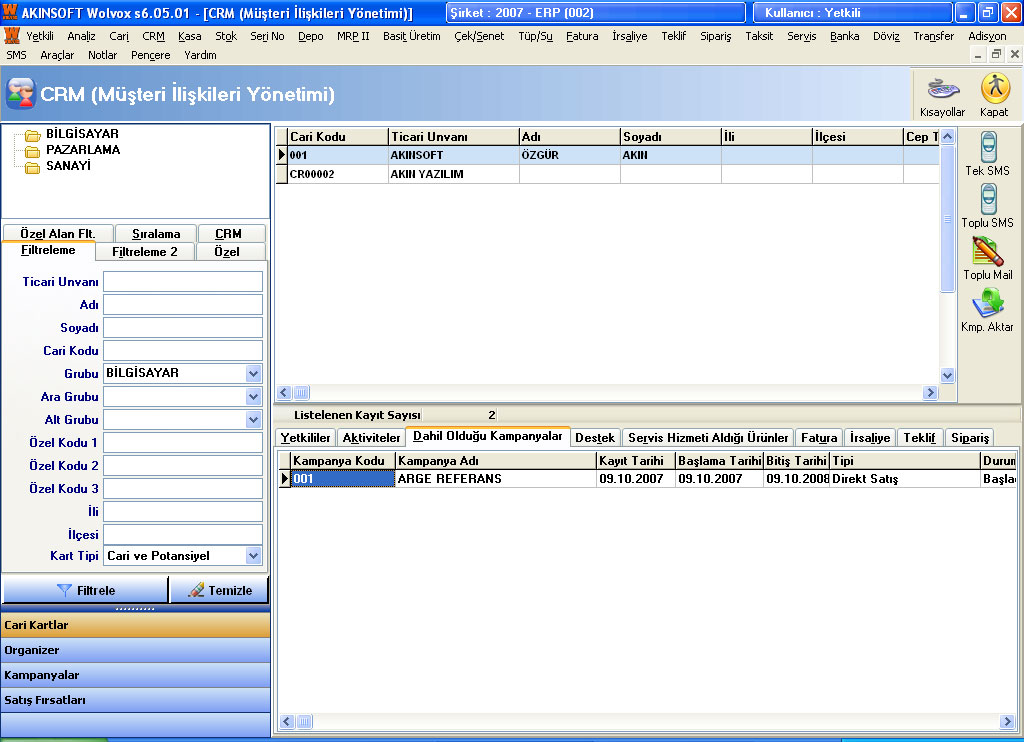This screenshot has height=742, width=1024.
Task: Switch to the Özel Alan Flt. tab
Action: [57, 233]
